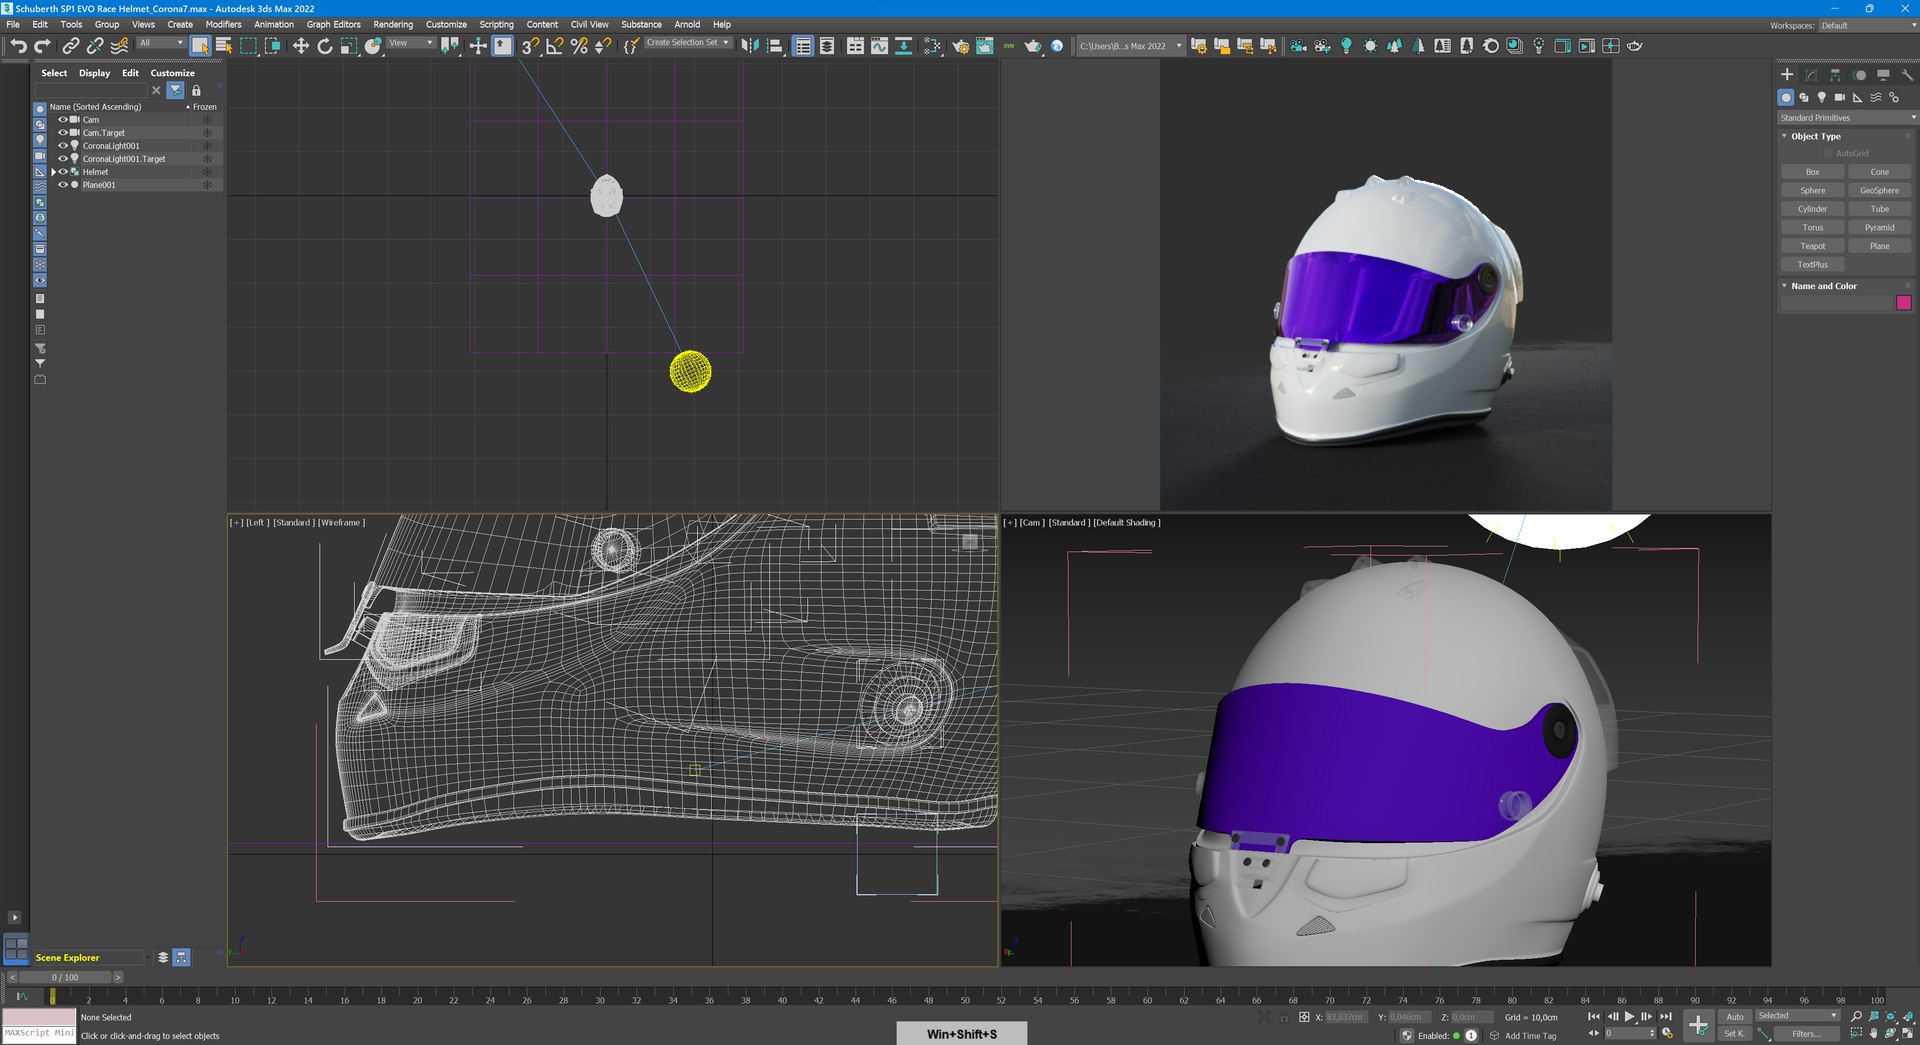1920x1045 pixels.
Task: Activate the Select and Link tool
Action: (x=71, y=46)
